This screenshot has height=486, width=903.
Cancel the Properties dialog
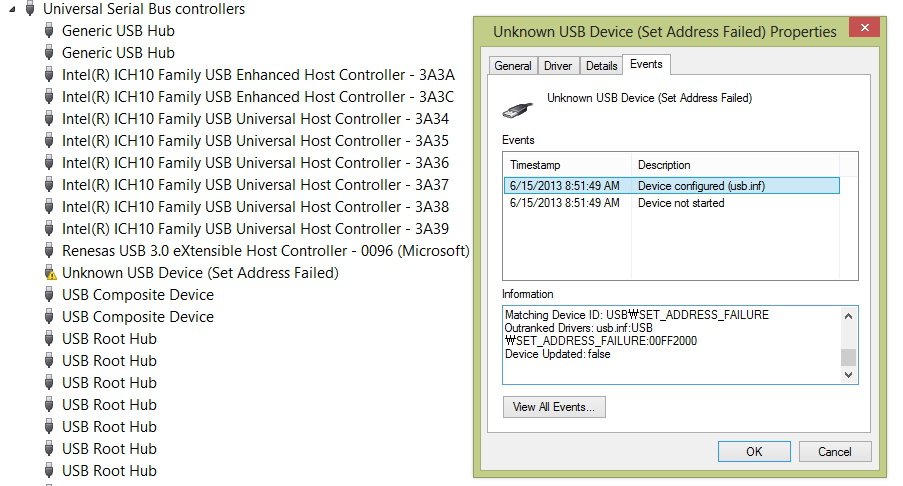point(835,452)
